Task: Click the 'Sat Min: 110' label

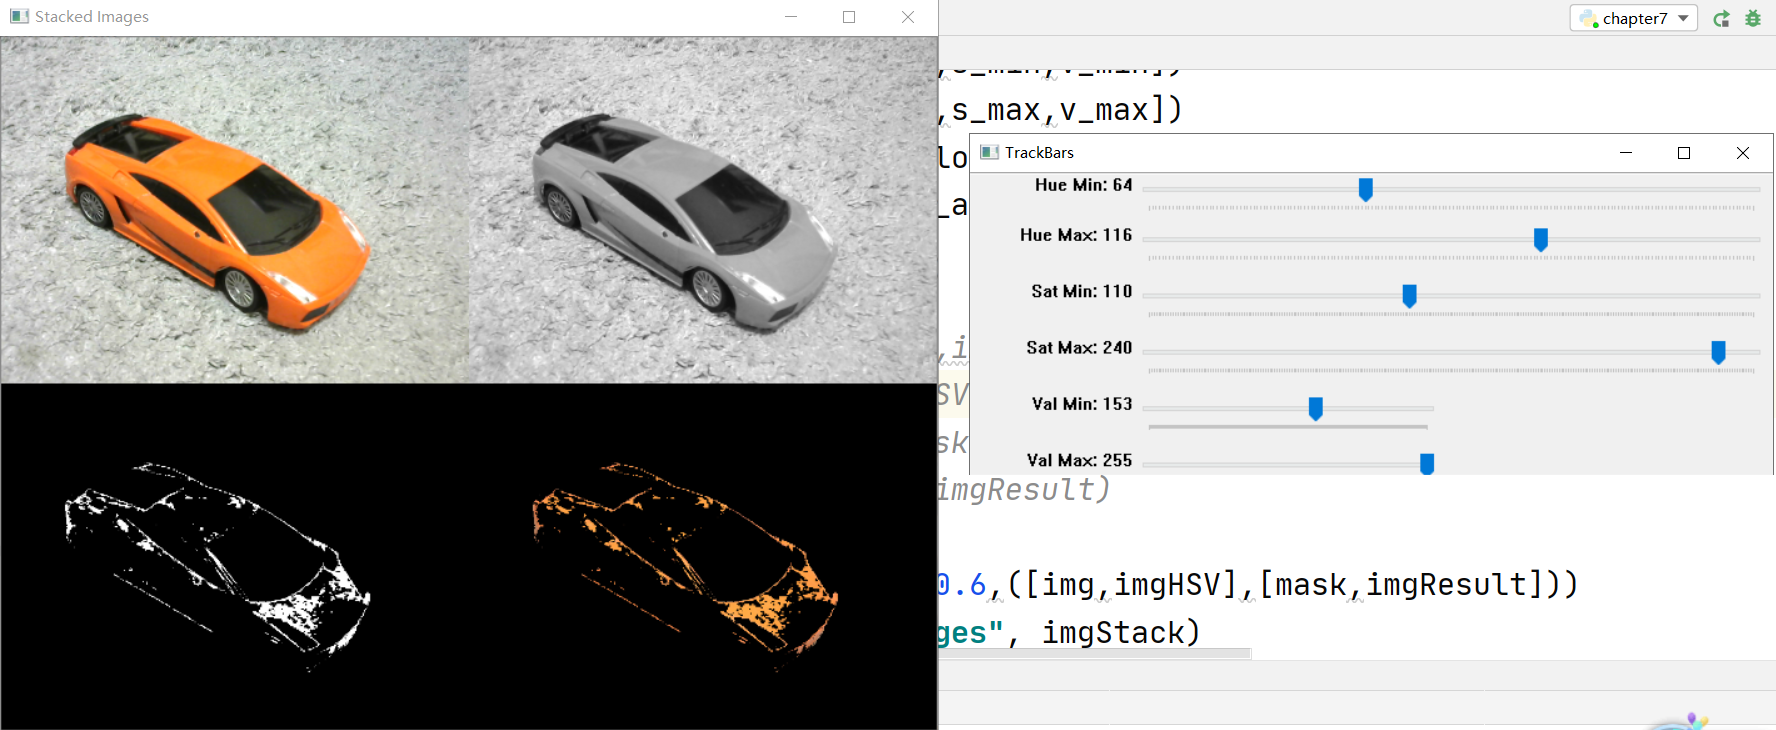Action: (1081, 291)
